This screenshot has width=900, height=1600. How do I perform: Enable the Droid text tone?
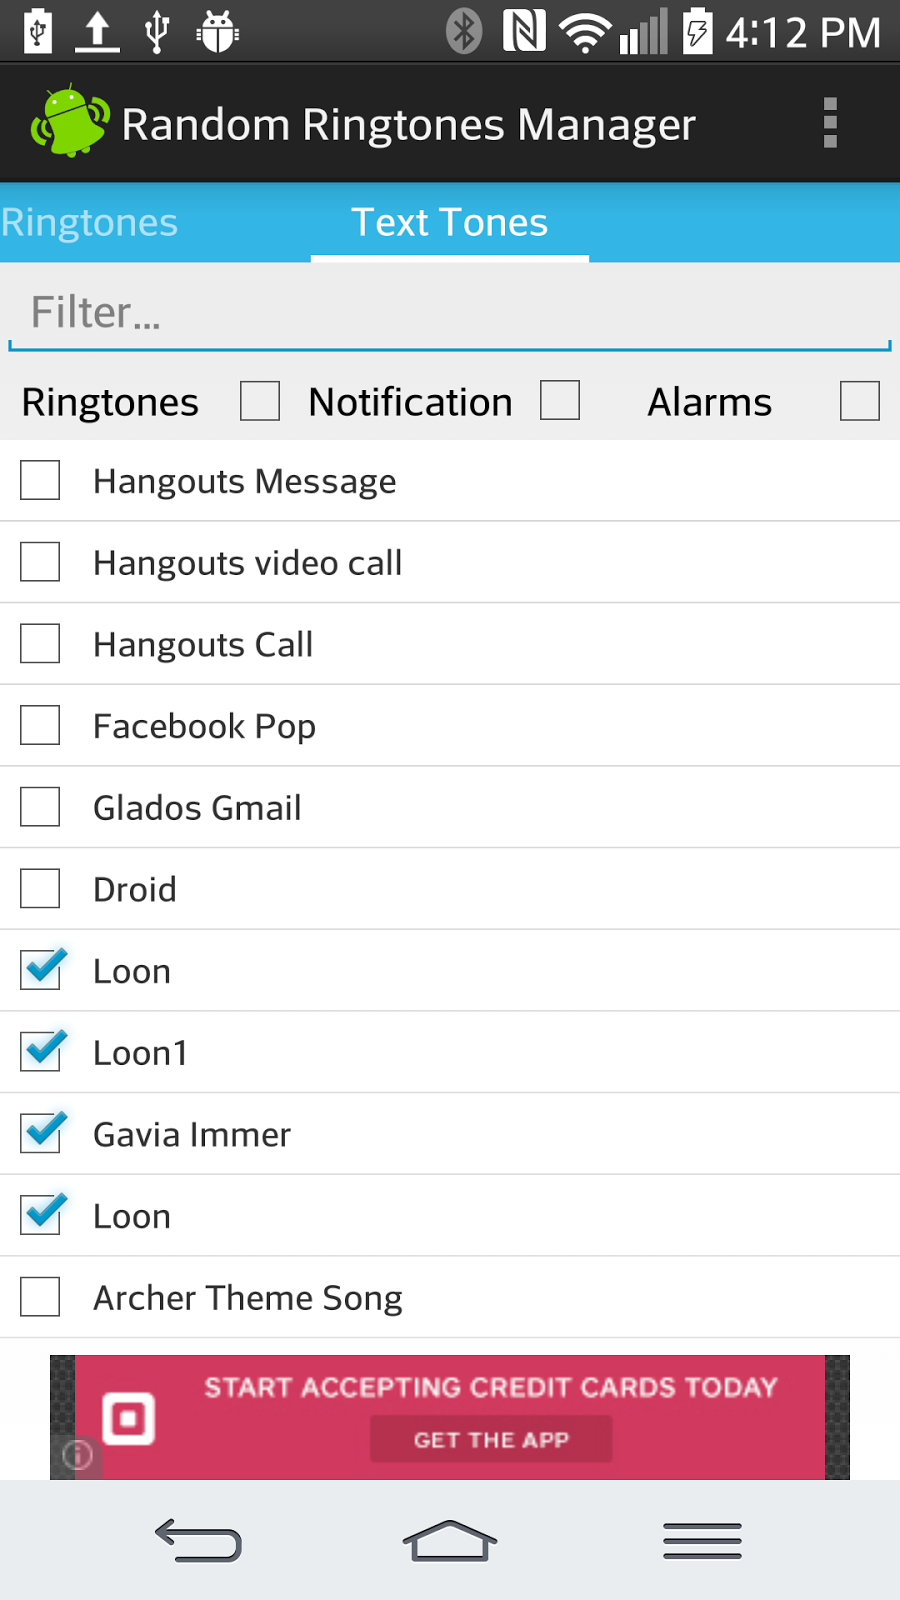click(x=39, y=888)
